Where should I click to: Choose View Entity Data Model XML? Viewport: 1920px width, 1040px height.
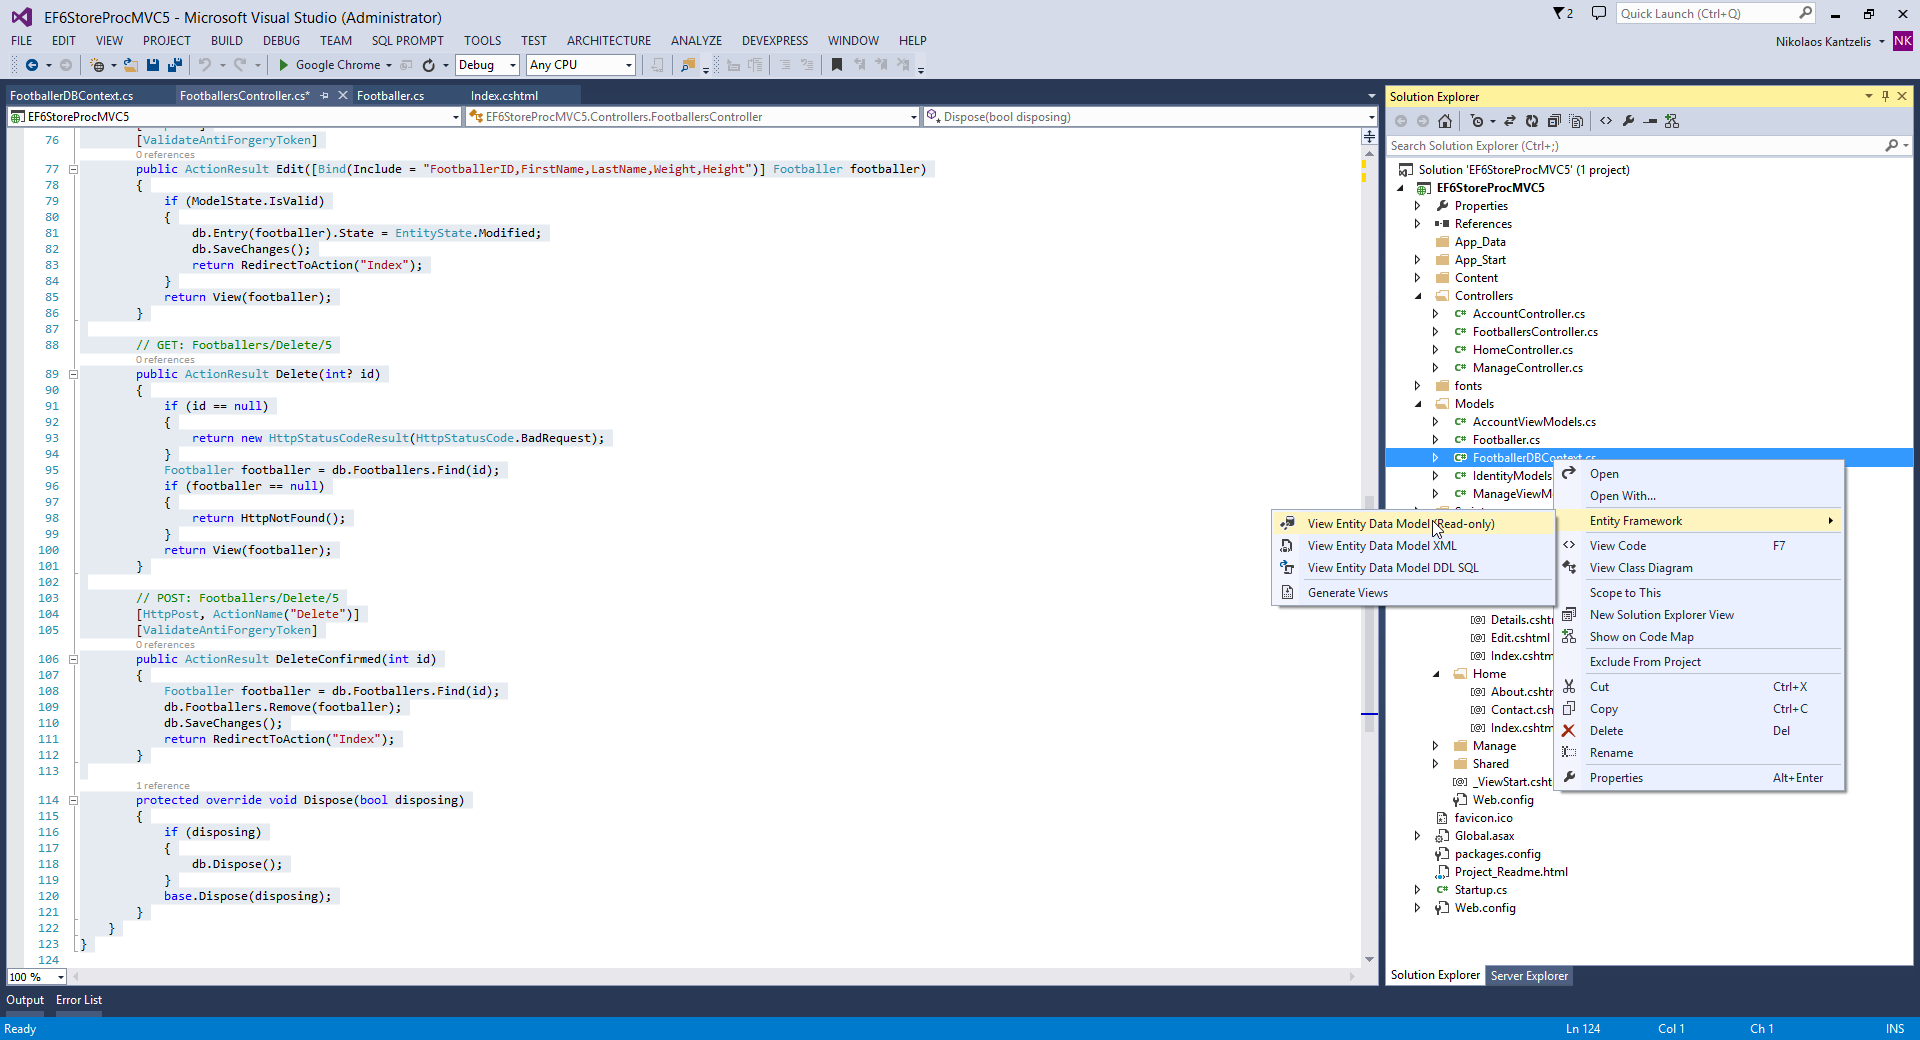point(1413,546)
